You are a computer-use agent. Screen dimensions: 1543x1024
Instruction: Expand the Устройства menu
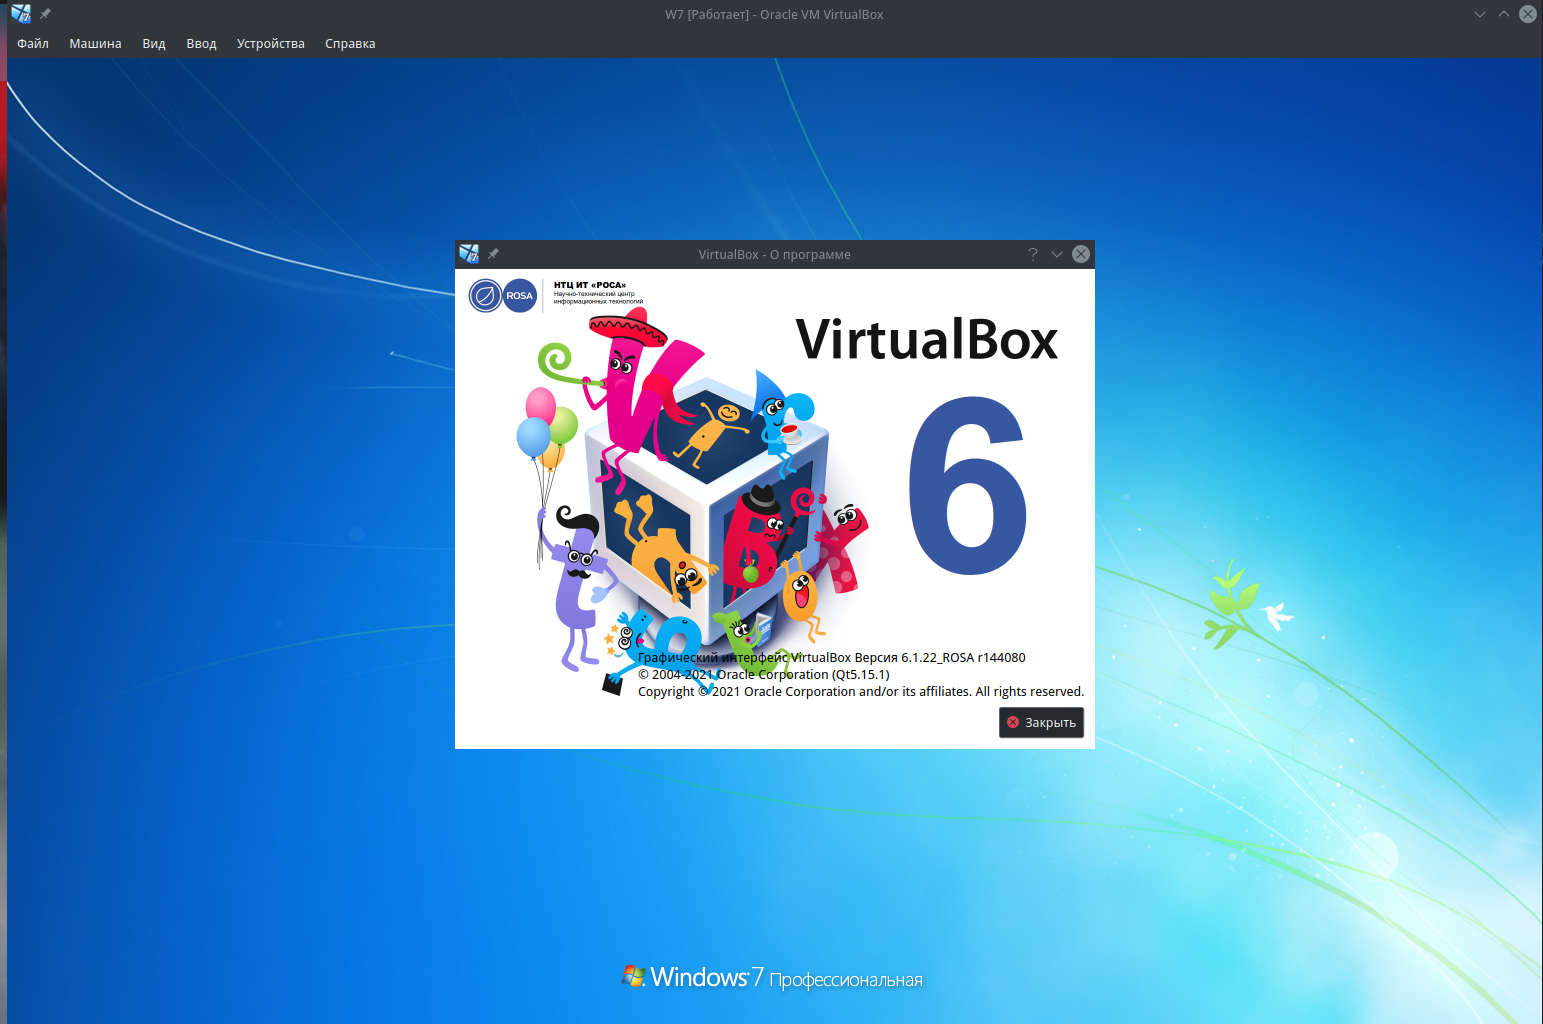[270, 44]
